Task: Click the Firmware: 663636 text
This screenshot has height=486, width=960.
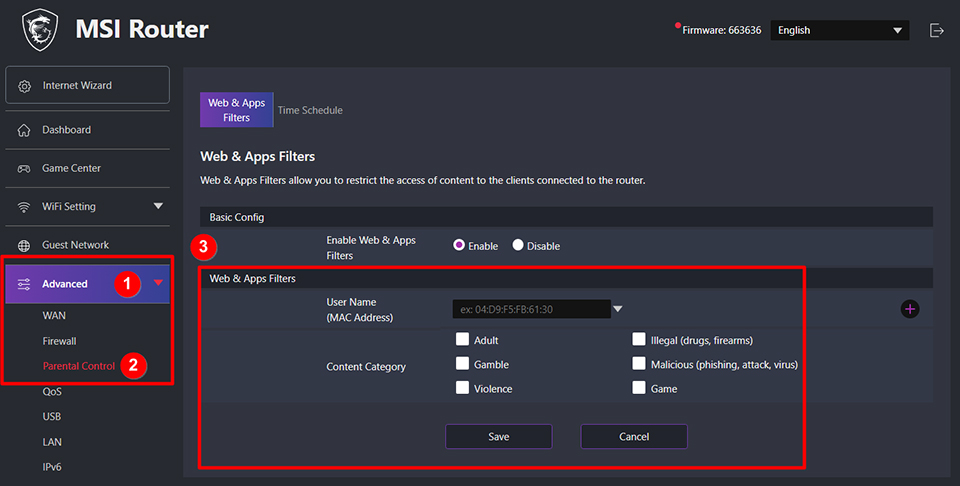Action: click(722, 30)
